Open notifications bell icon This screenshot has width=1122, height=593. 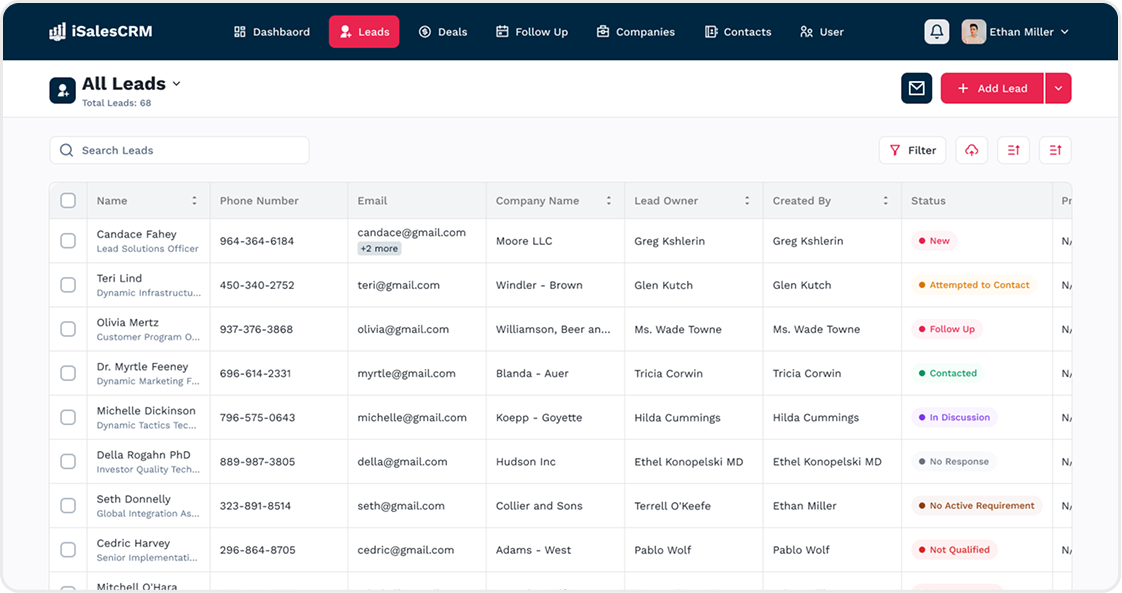tap(937, 31)
